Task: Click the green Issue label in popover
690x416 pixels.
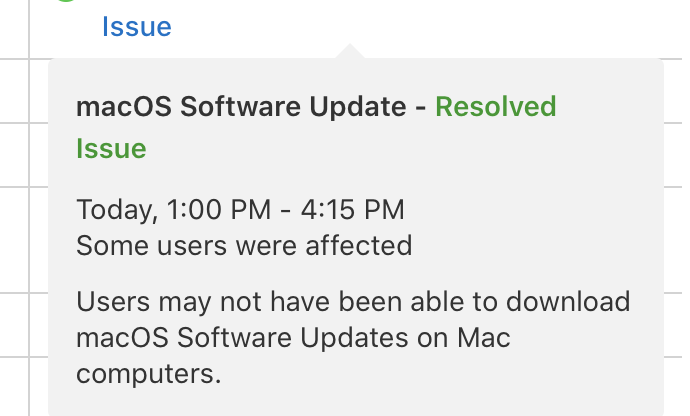Action: coord(111,149)
